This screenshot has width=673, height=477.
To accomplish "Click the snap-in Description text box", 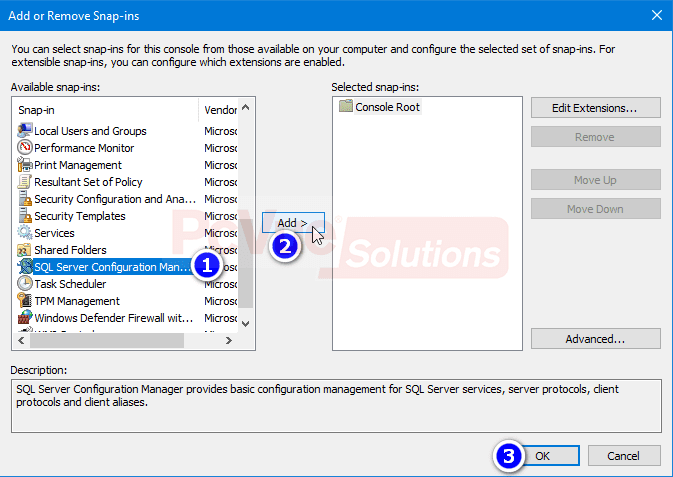I will point(336,406).
